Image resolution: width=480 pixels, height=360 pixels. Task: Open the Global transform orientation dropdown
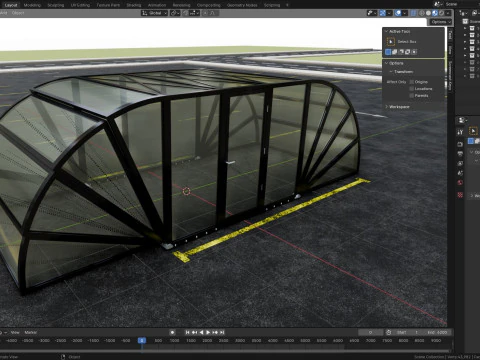coord(154,13)
